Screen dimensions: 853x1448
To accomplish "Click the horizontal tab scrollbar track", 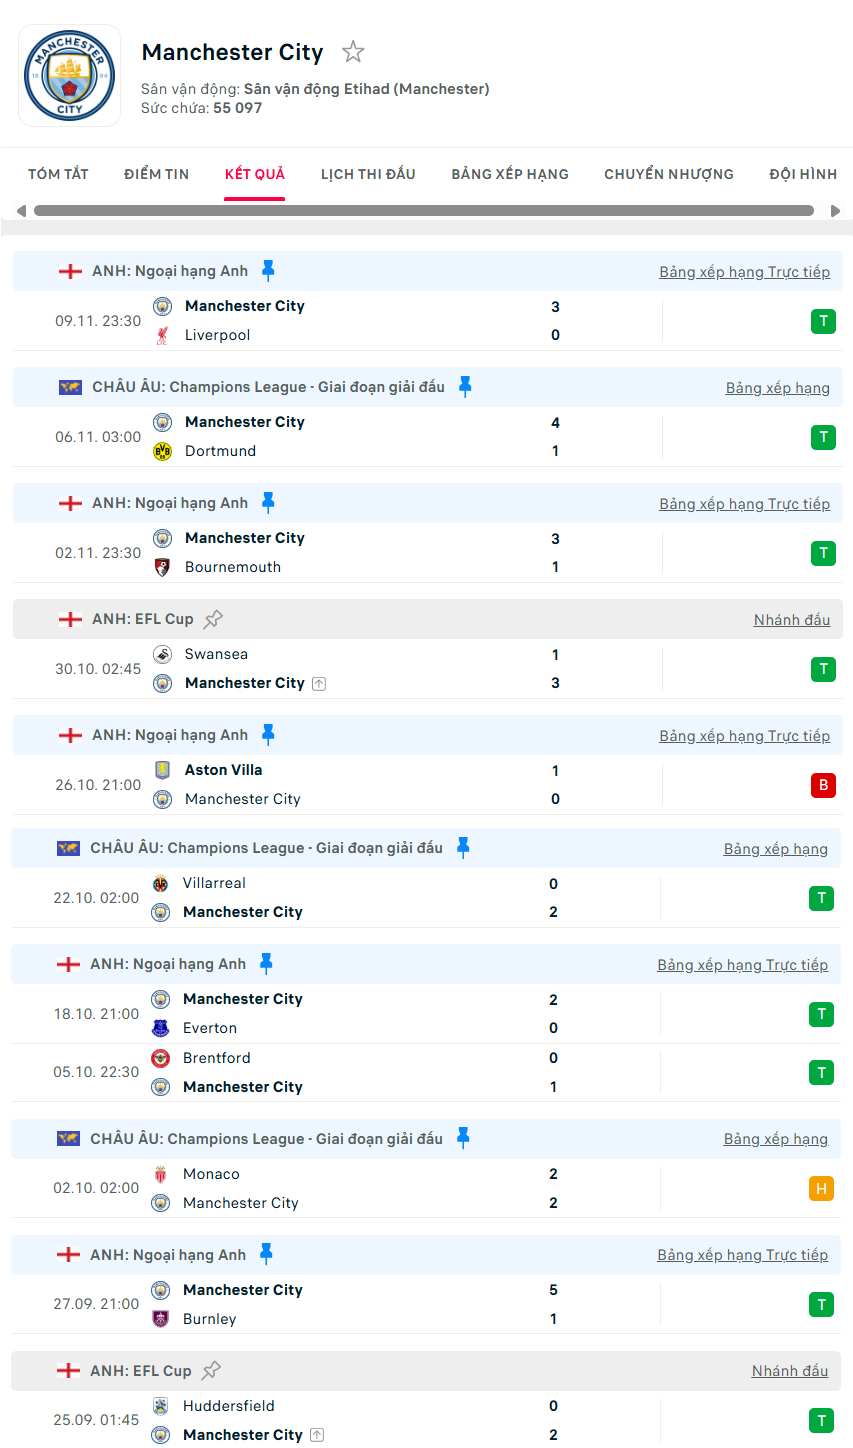I will pyautogui.click(x=424, y=211).
